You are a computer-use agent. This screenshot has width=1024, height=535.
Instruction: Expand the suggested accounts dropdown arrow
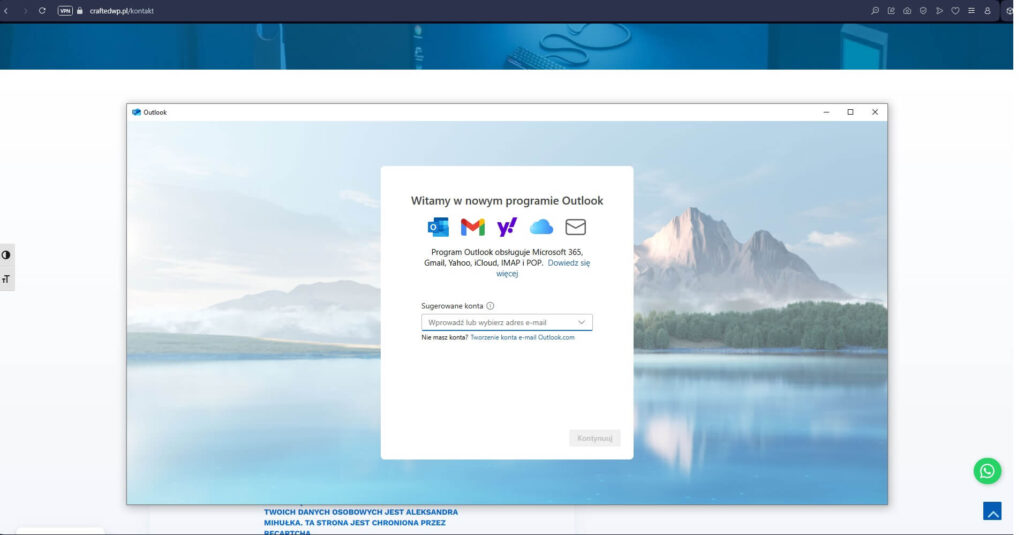coord(581,323)
